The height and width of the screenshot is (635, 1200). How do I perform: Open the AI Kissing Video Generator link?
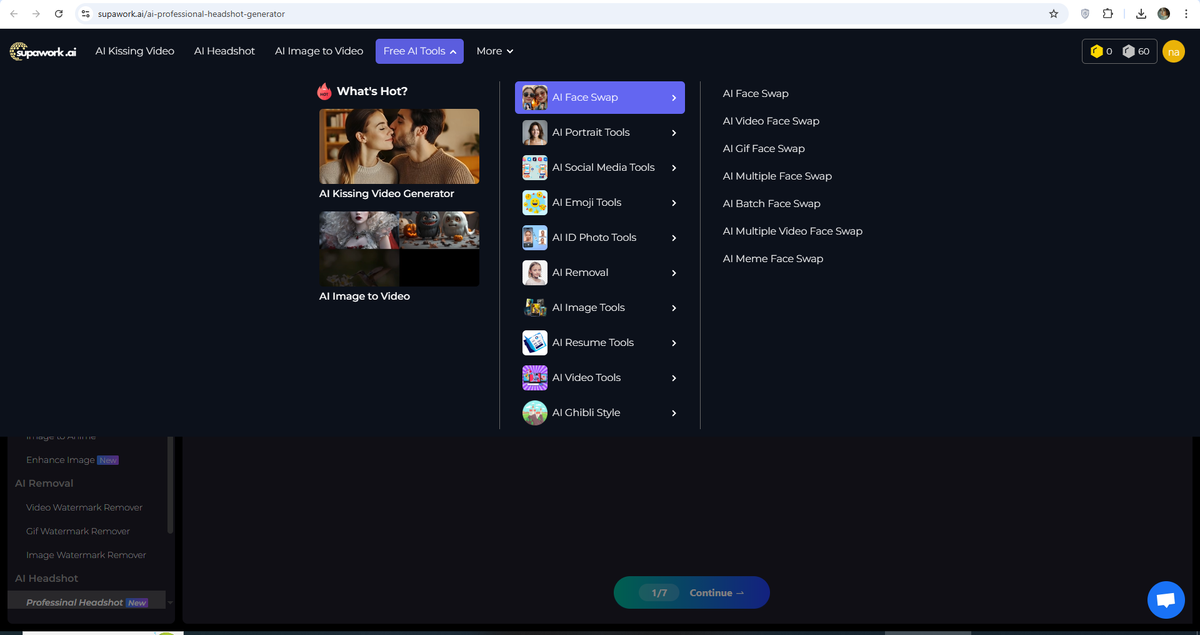point(386,194)
